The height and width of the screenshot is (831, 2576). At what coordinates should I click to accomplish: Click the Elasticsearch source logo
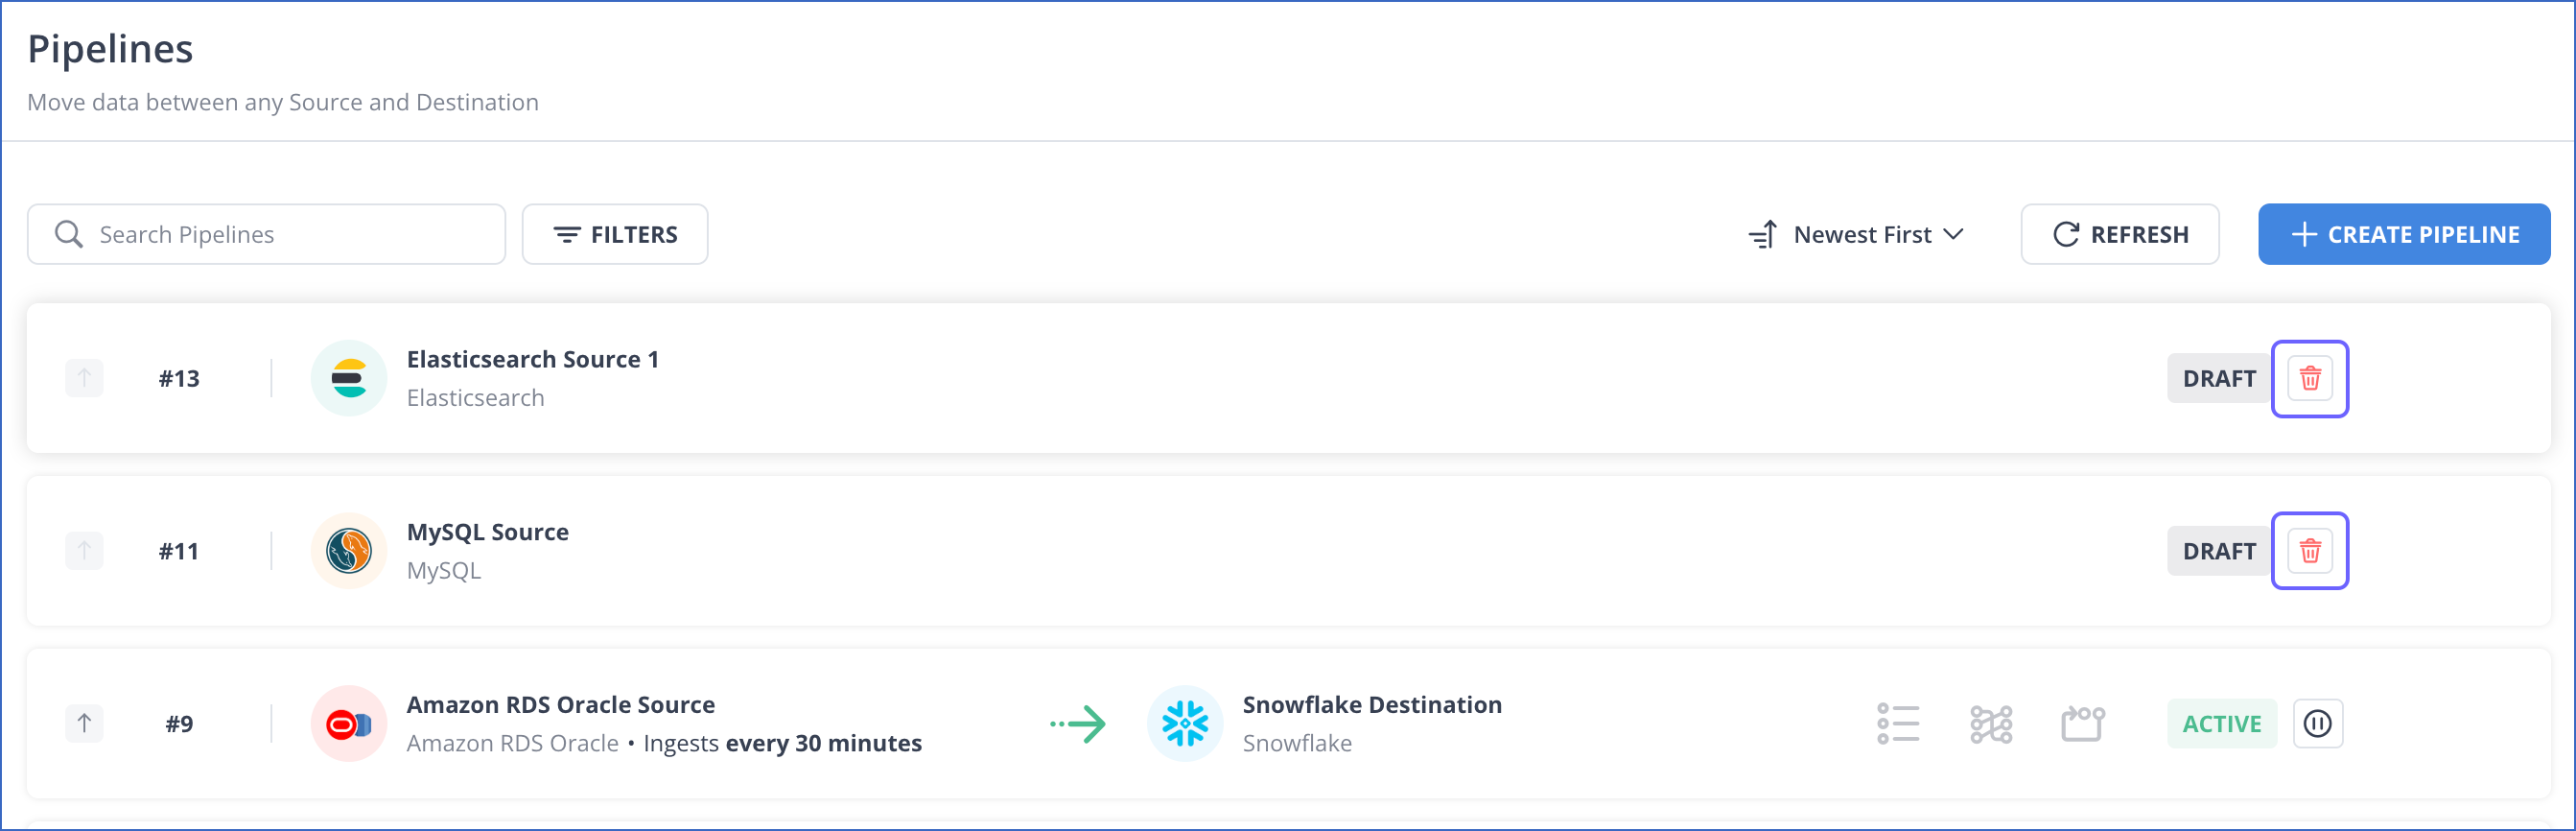349,378
